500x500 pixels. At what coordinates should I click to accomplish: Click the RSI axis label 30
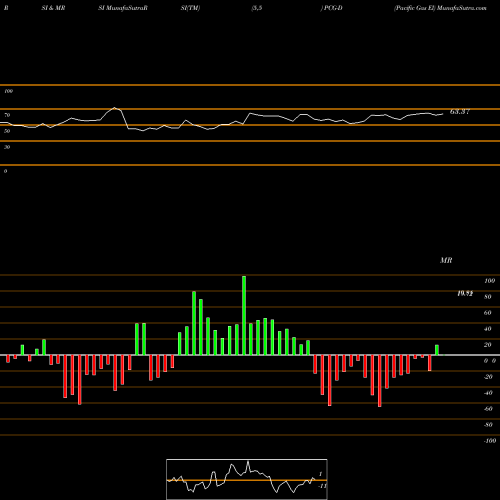(x=7, y=147)
